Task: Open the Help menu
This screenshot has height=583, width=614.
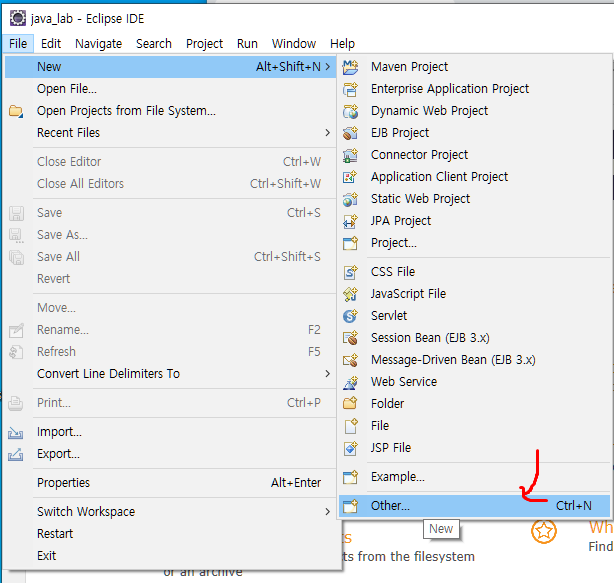Action: tap(342, 43)
